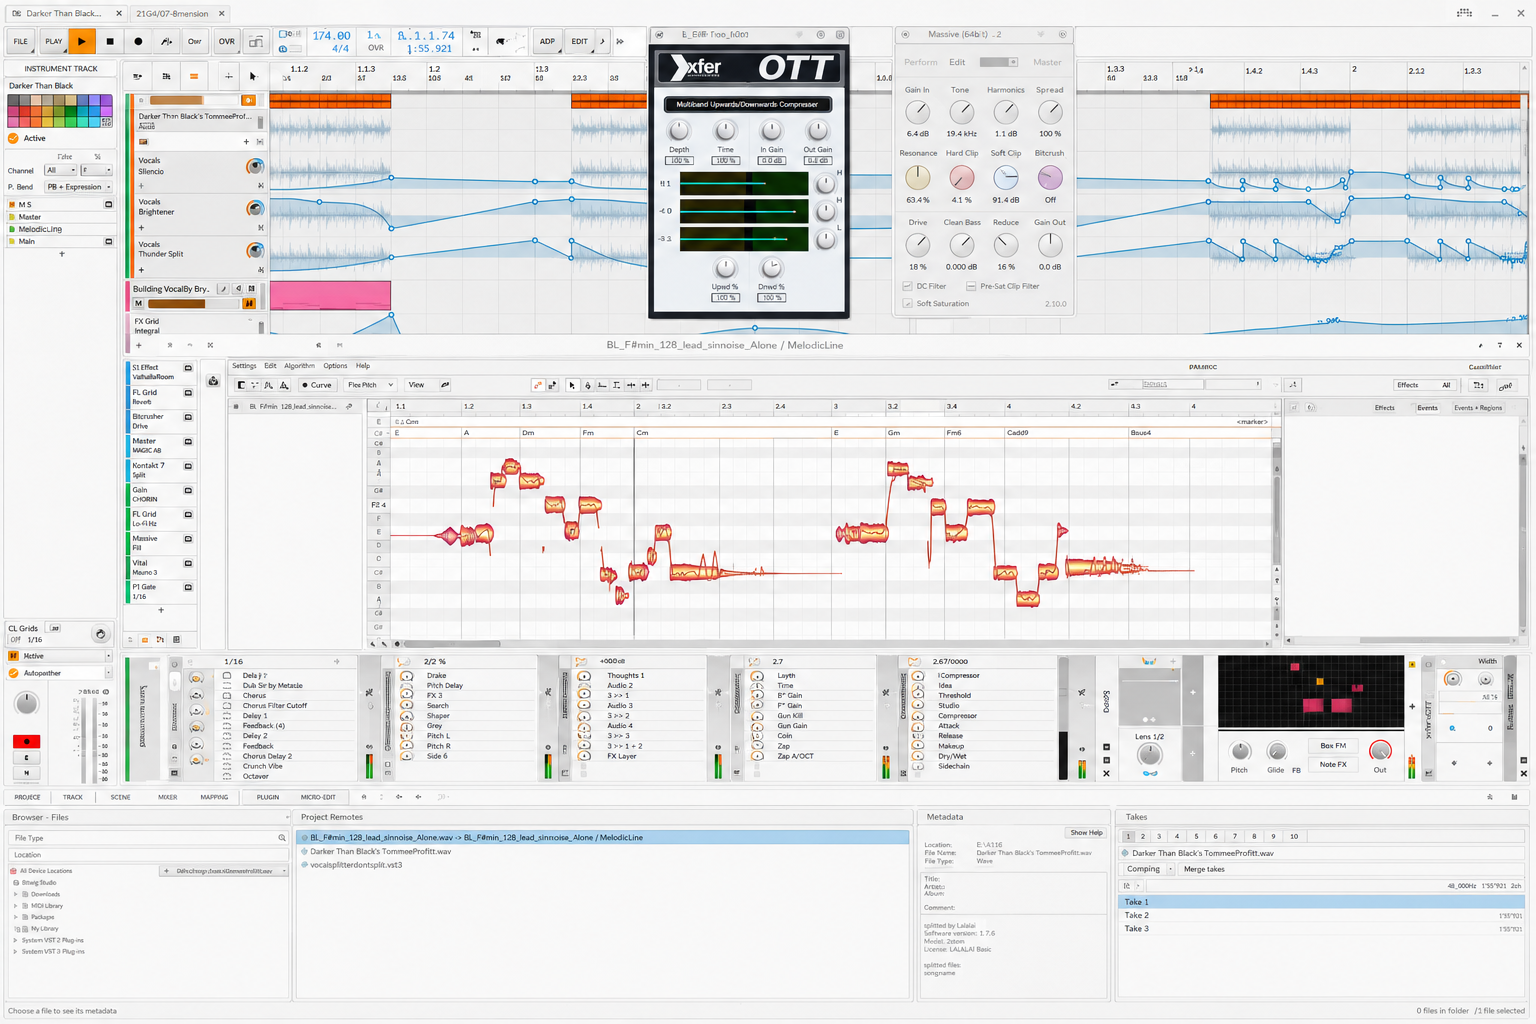Click the Vocals Brightener track knob icon
The height and width of the screenshot is (1024, 1536).
pos(255,208)
